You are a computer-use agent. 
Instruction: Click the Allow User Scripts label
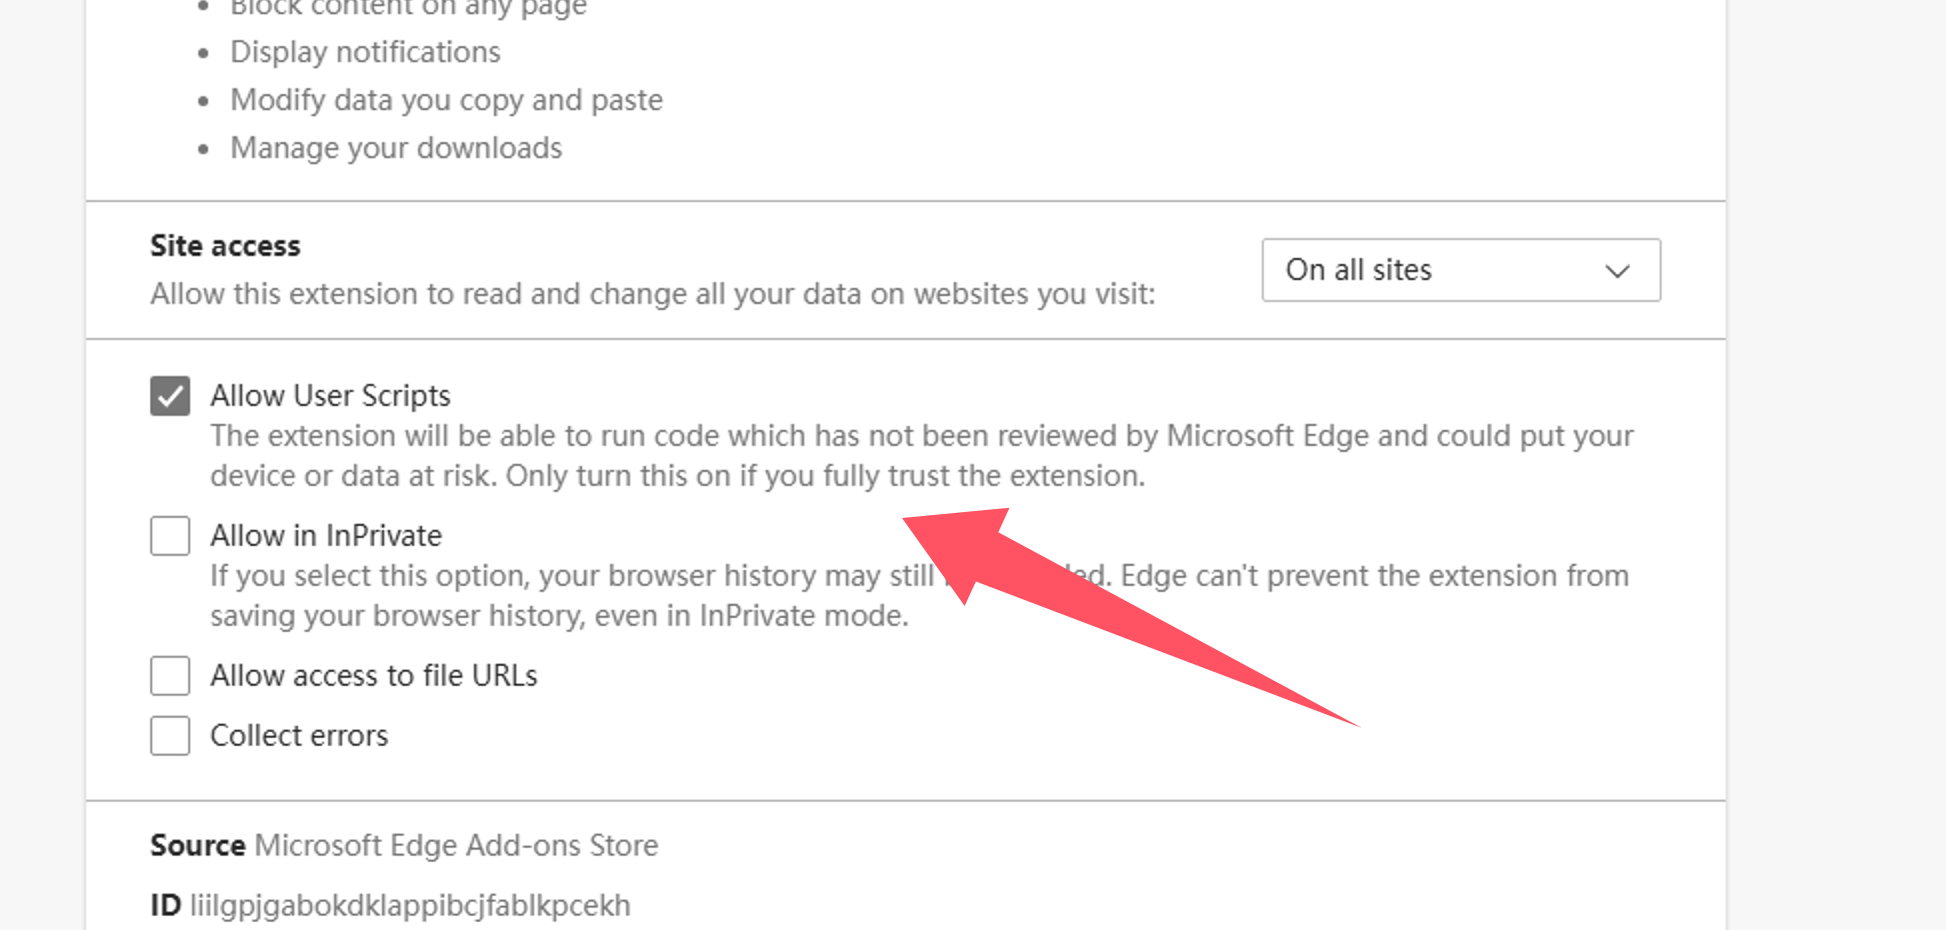pos(330,395)
